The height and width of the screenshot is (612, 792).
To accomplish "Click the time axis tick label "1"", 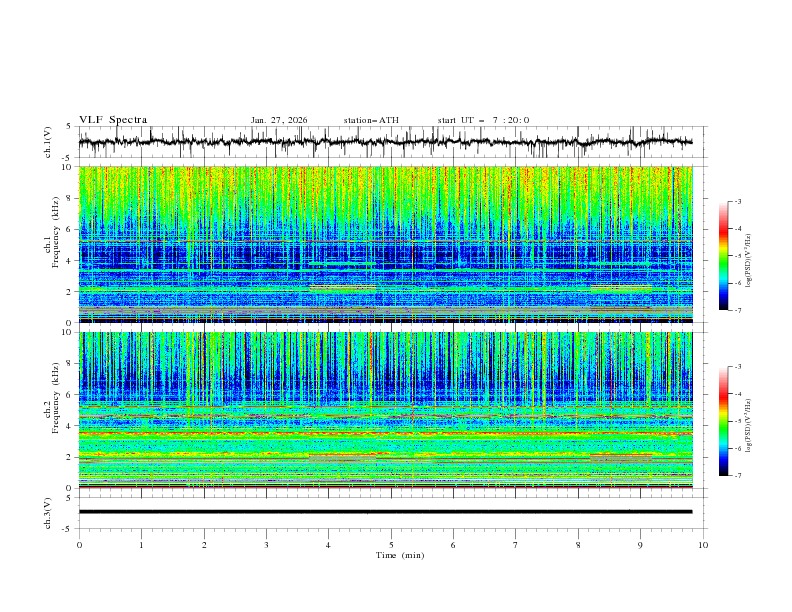I will 142,545.
